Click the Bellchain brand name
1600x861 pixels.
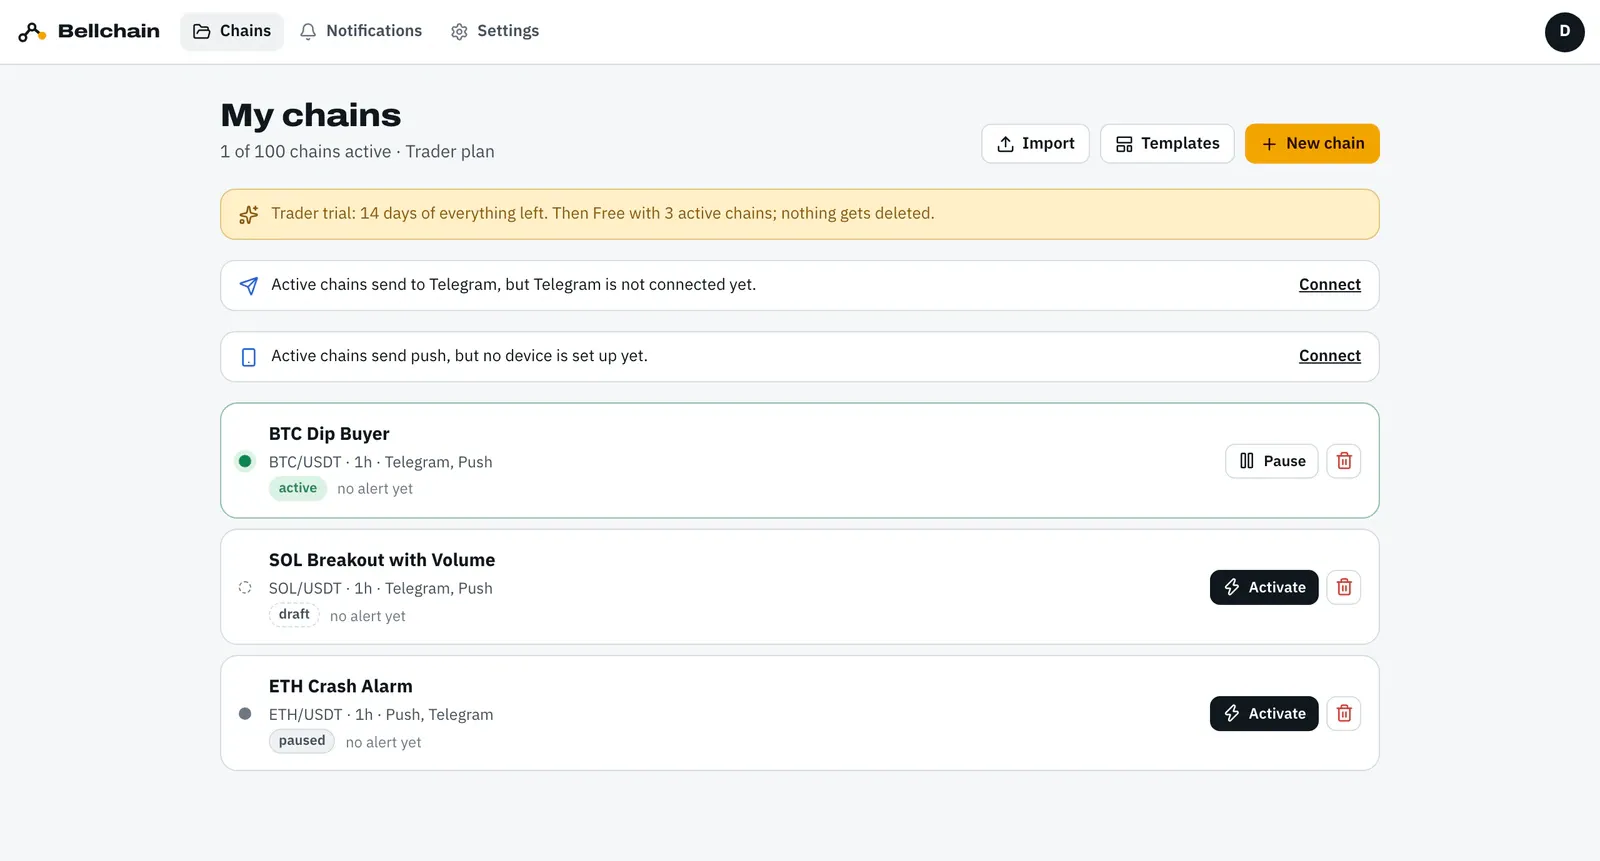coord(109,31)
